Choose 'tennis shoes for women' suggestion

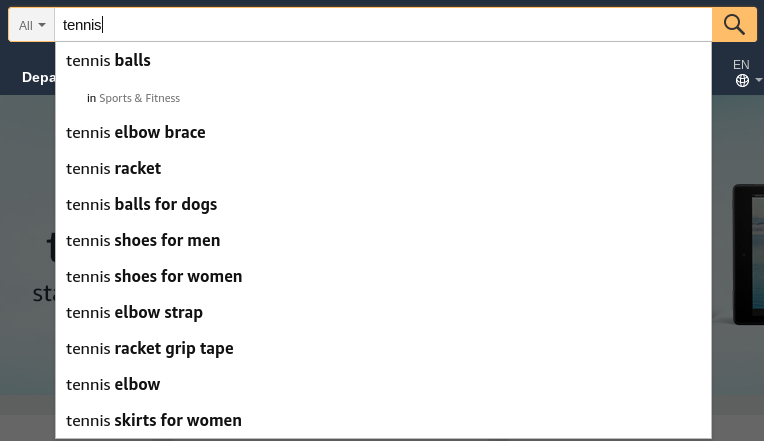click(383, 276)
